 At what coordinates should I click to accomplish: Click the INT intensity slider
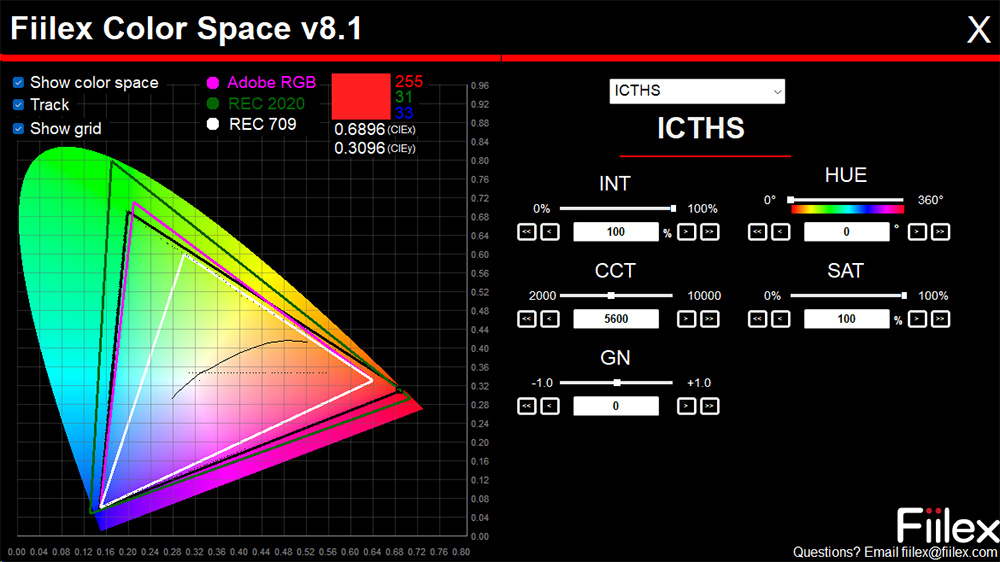[x=617, y=209]
